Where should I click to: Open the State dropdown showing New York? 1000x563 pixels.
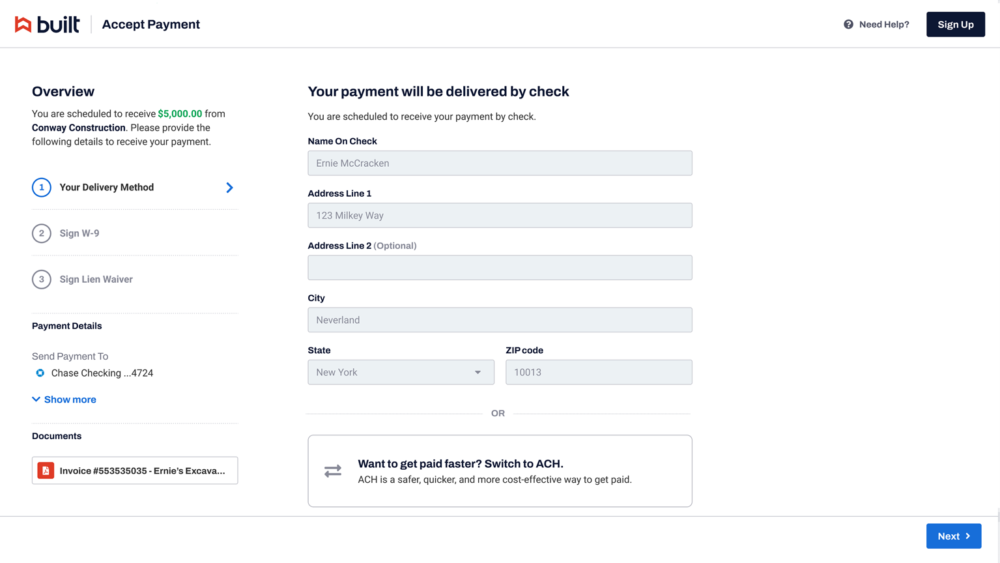pyautogui.click(x=400, y=372)
